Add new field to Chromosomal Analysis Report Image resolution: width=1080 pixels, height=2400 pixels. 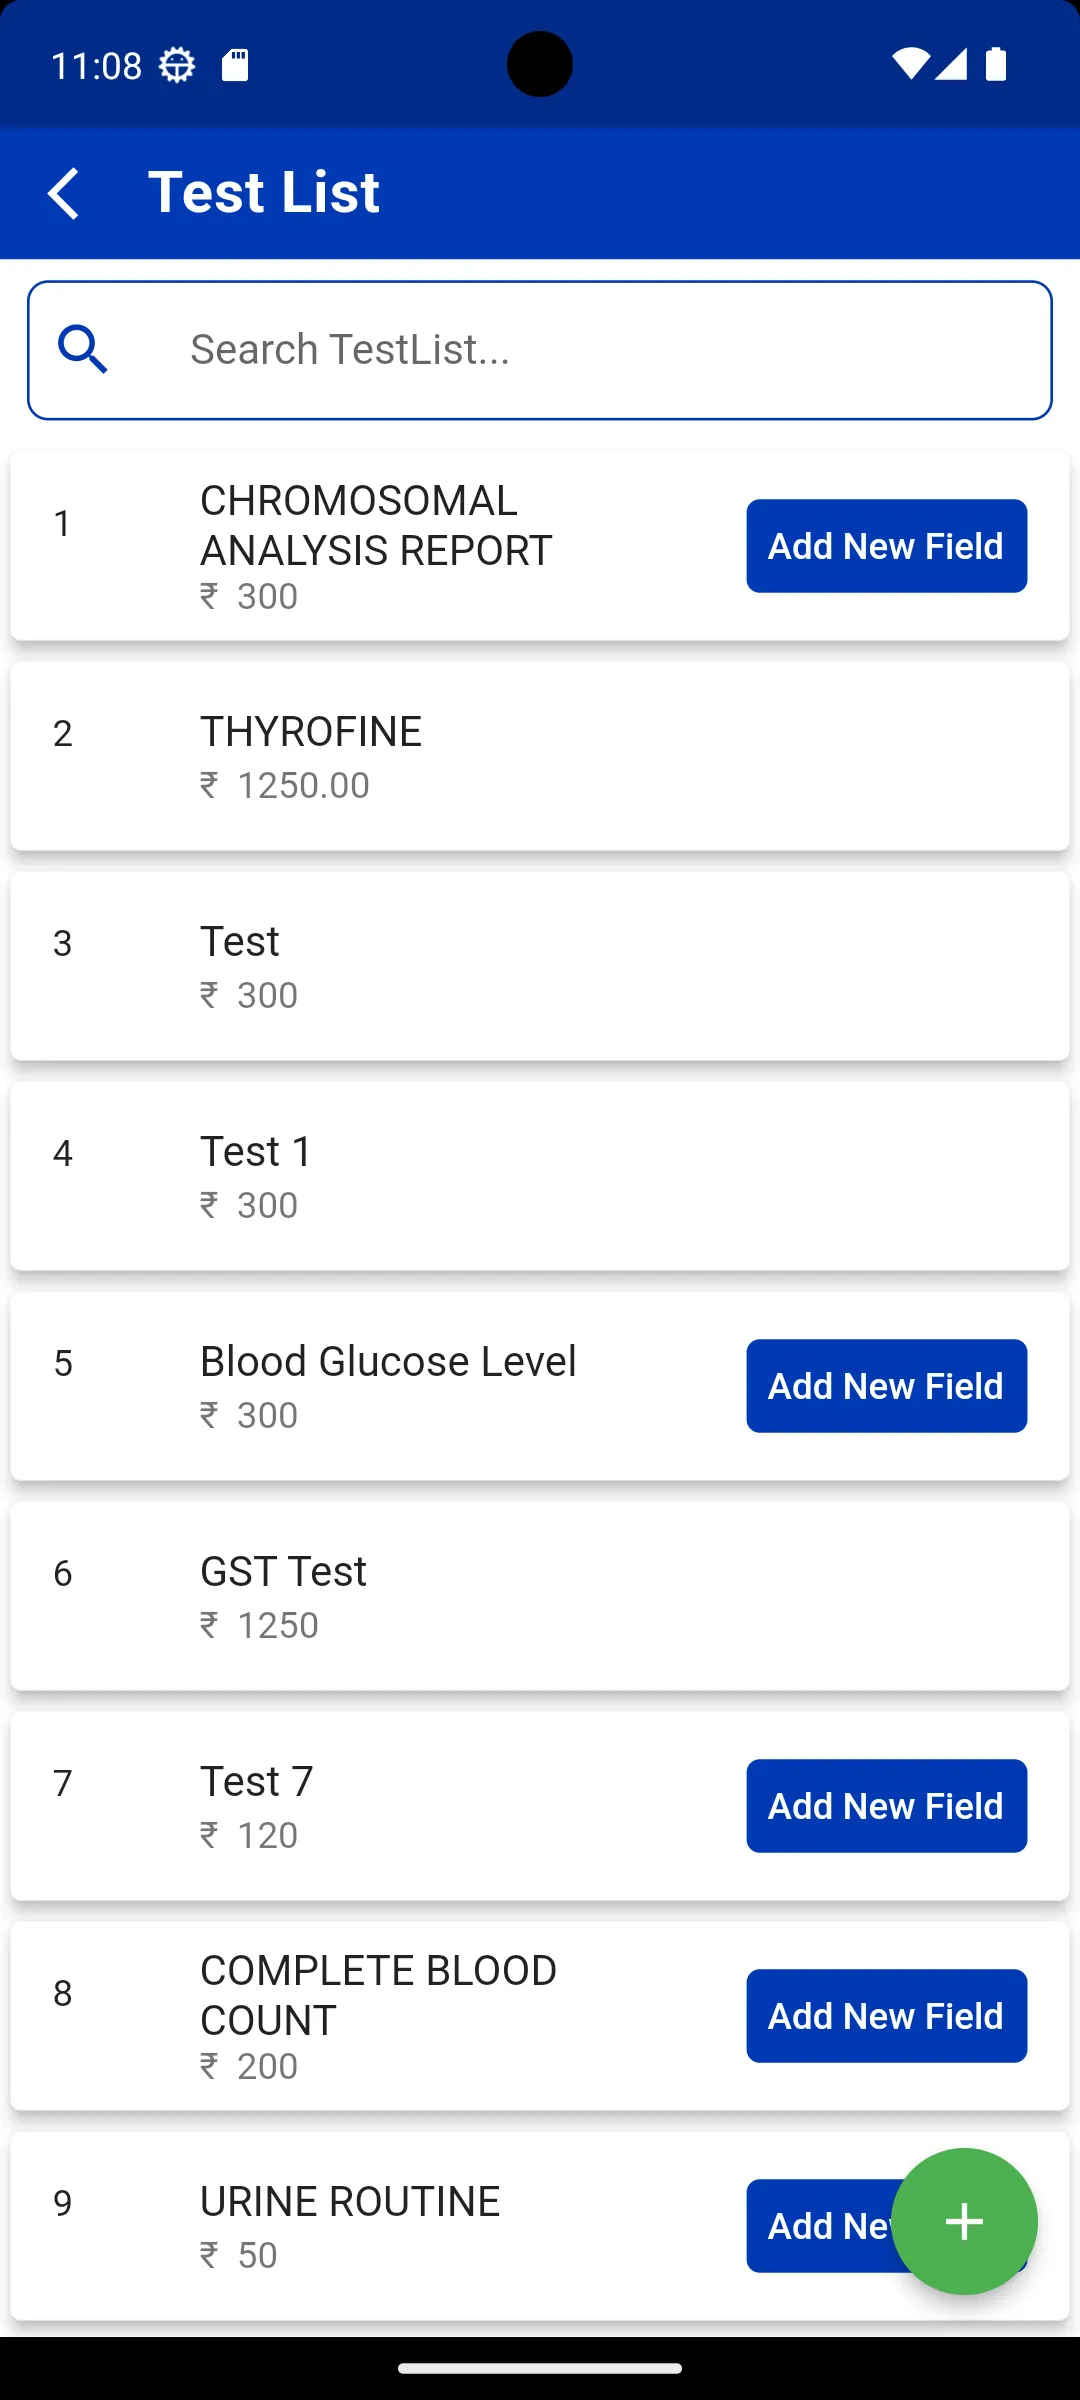click(x=886, y=546)
